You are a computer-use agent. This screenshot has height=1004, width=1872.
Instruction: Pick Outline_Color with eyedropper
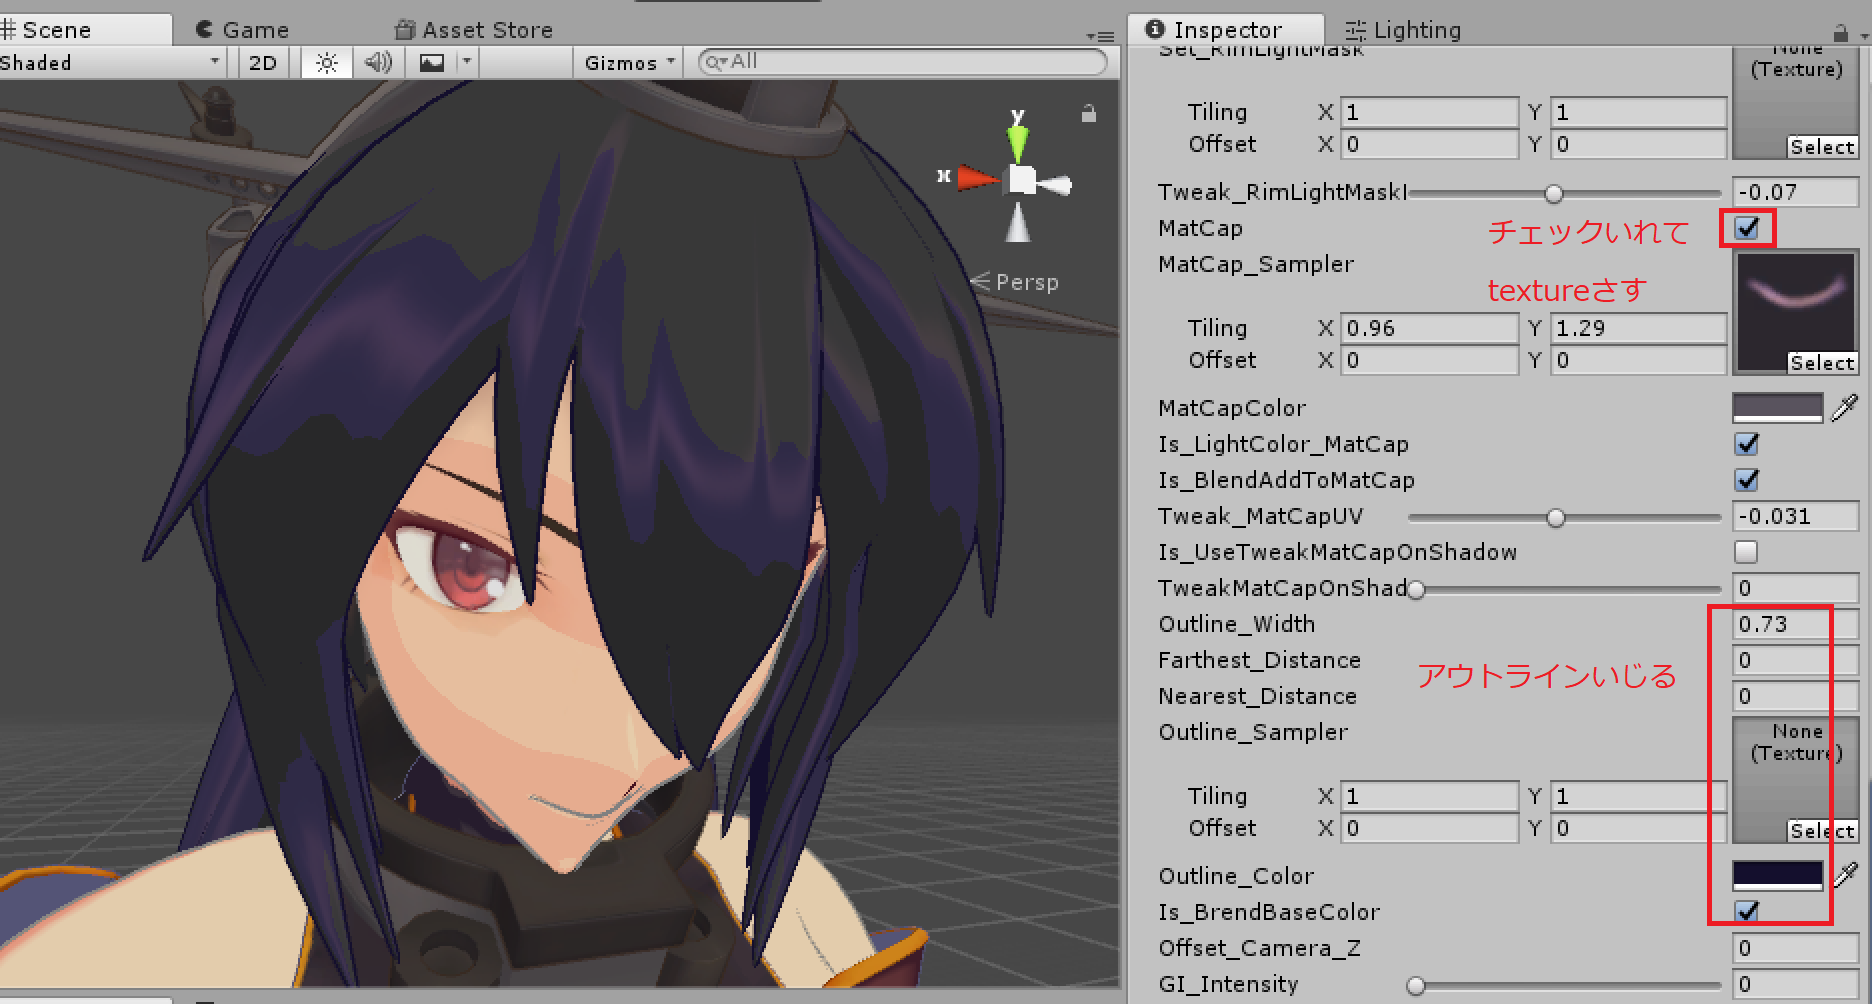point(1845,875)
